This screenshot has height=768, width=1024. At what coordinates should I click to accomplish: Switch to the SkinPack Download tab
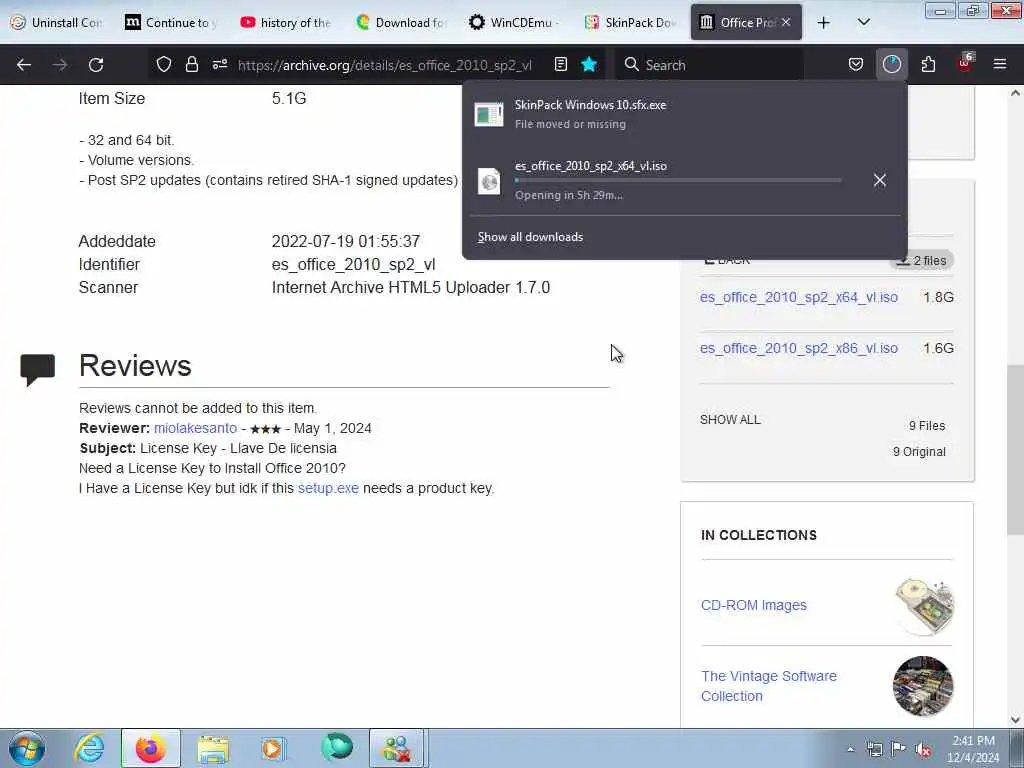point(631,22)
